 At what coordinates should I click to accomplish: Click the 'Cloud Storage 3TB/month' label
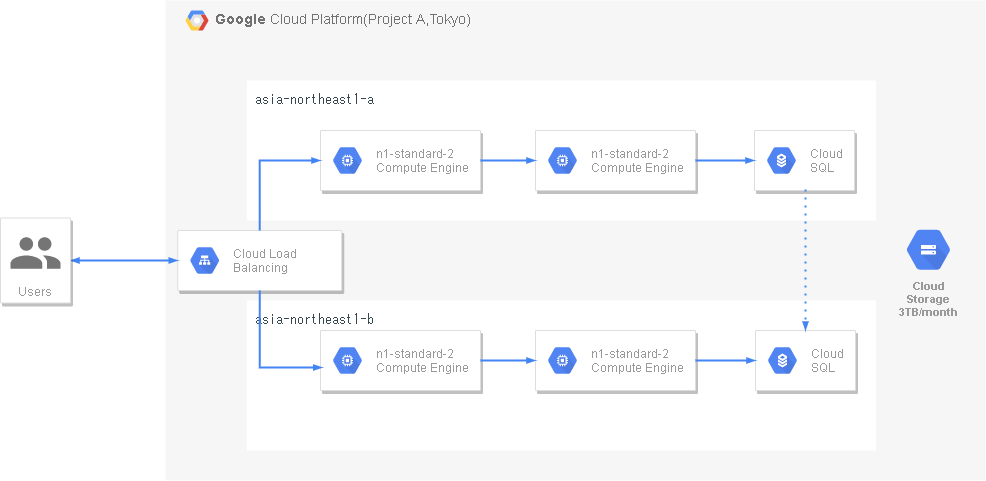click(928, 299)
